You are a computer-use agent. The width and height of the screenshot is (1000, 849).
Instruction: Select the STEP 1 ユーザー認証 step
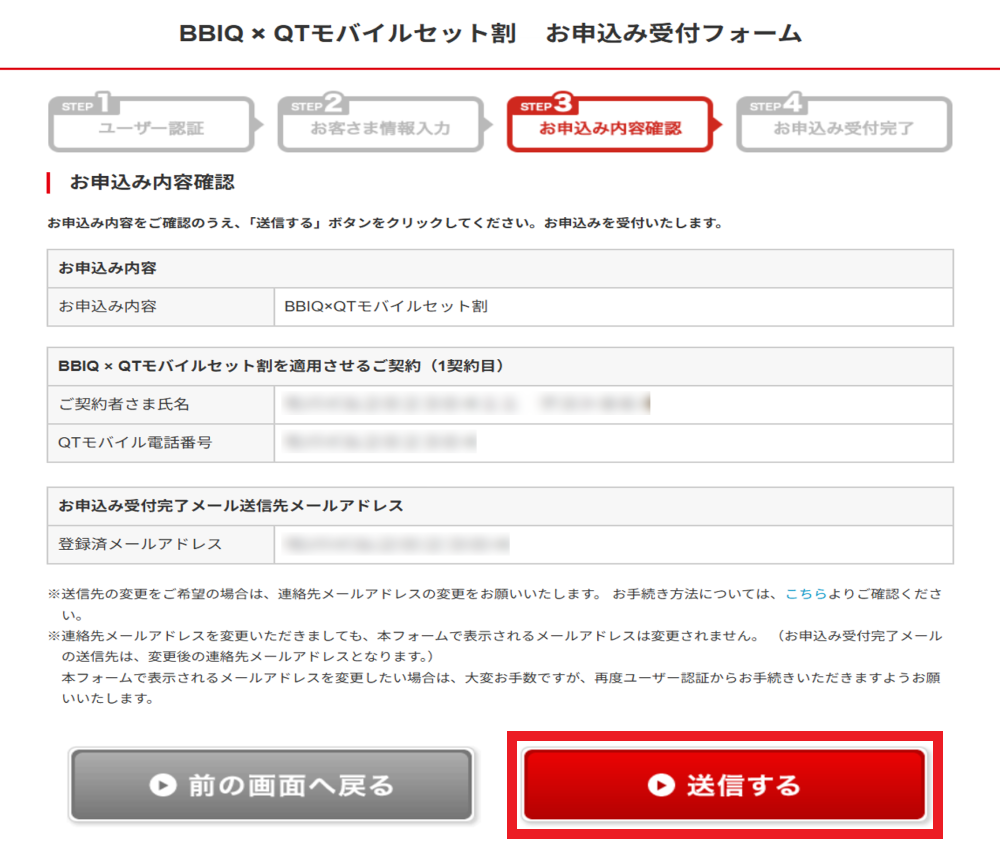[151, 126]
